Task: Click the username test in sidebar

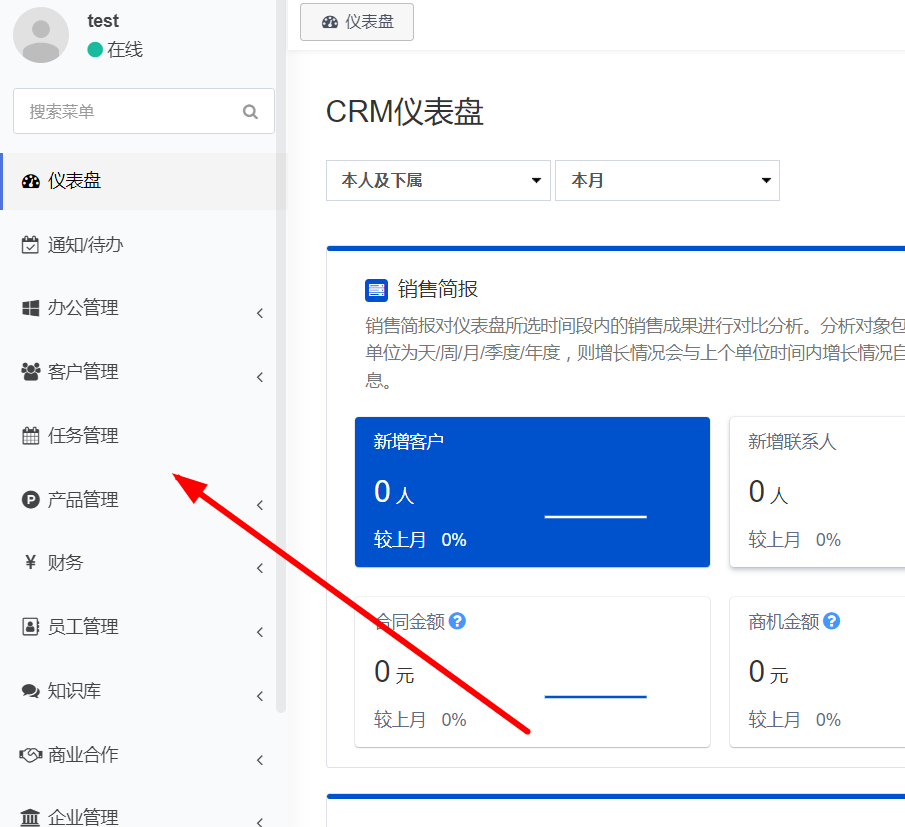Action: (103, 21)
